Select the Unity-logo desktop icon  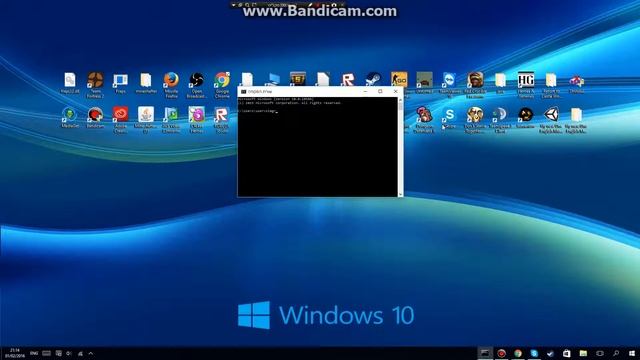point(551,120)
